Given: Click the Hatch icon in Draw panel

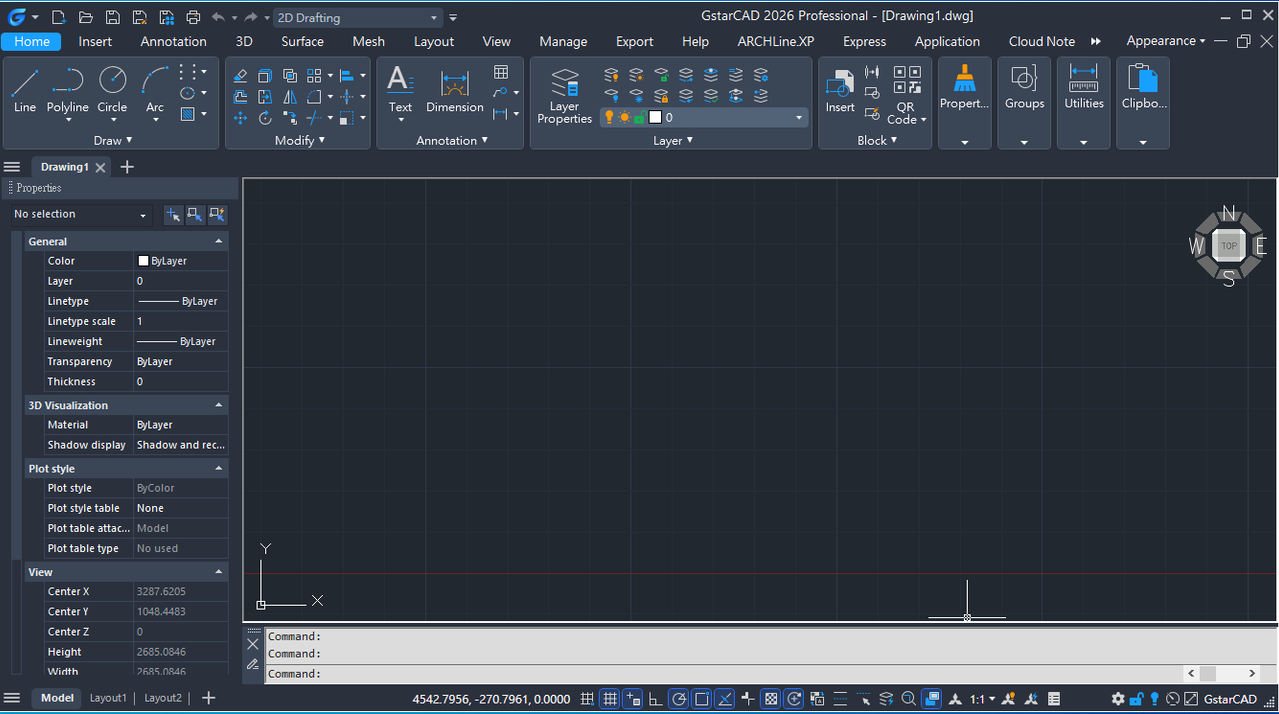Looking at the screenshot, I should 187,114.
